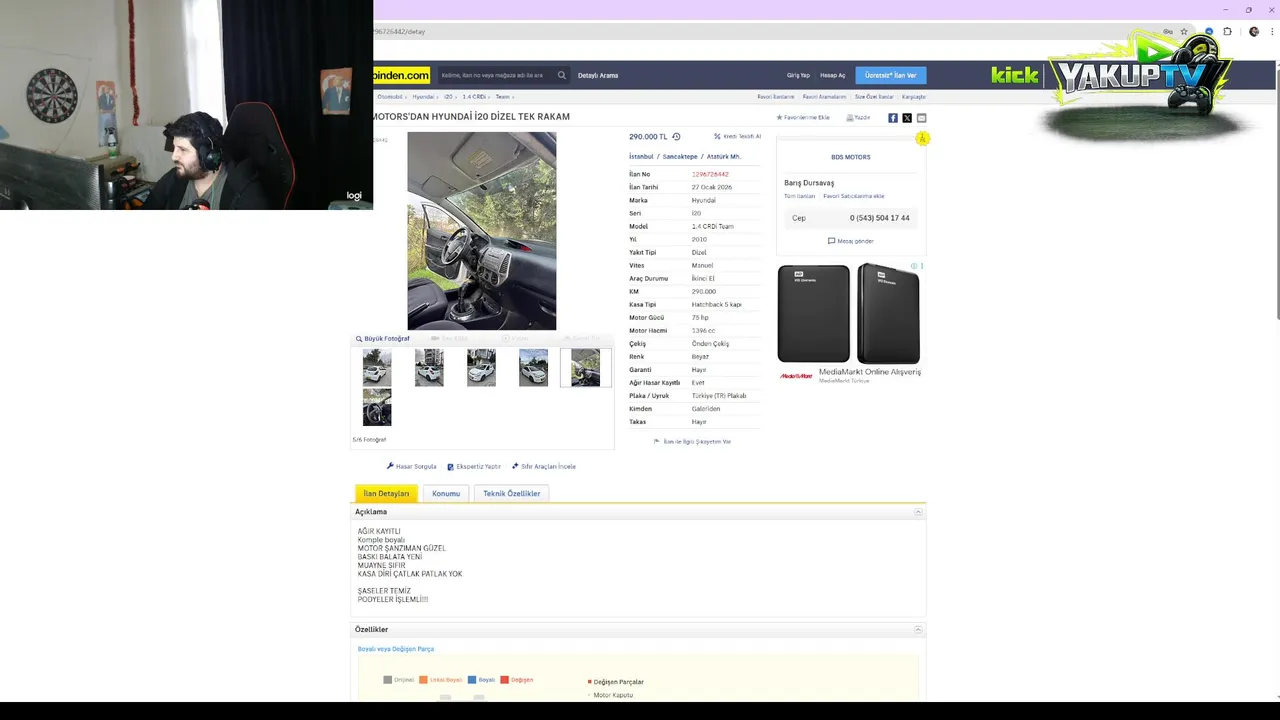Click the Atatürk Mh. location link
The height and width of the screenshot is (720, 1280).
click(x=724, y=157)
